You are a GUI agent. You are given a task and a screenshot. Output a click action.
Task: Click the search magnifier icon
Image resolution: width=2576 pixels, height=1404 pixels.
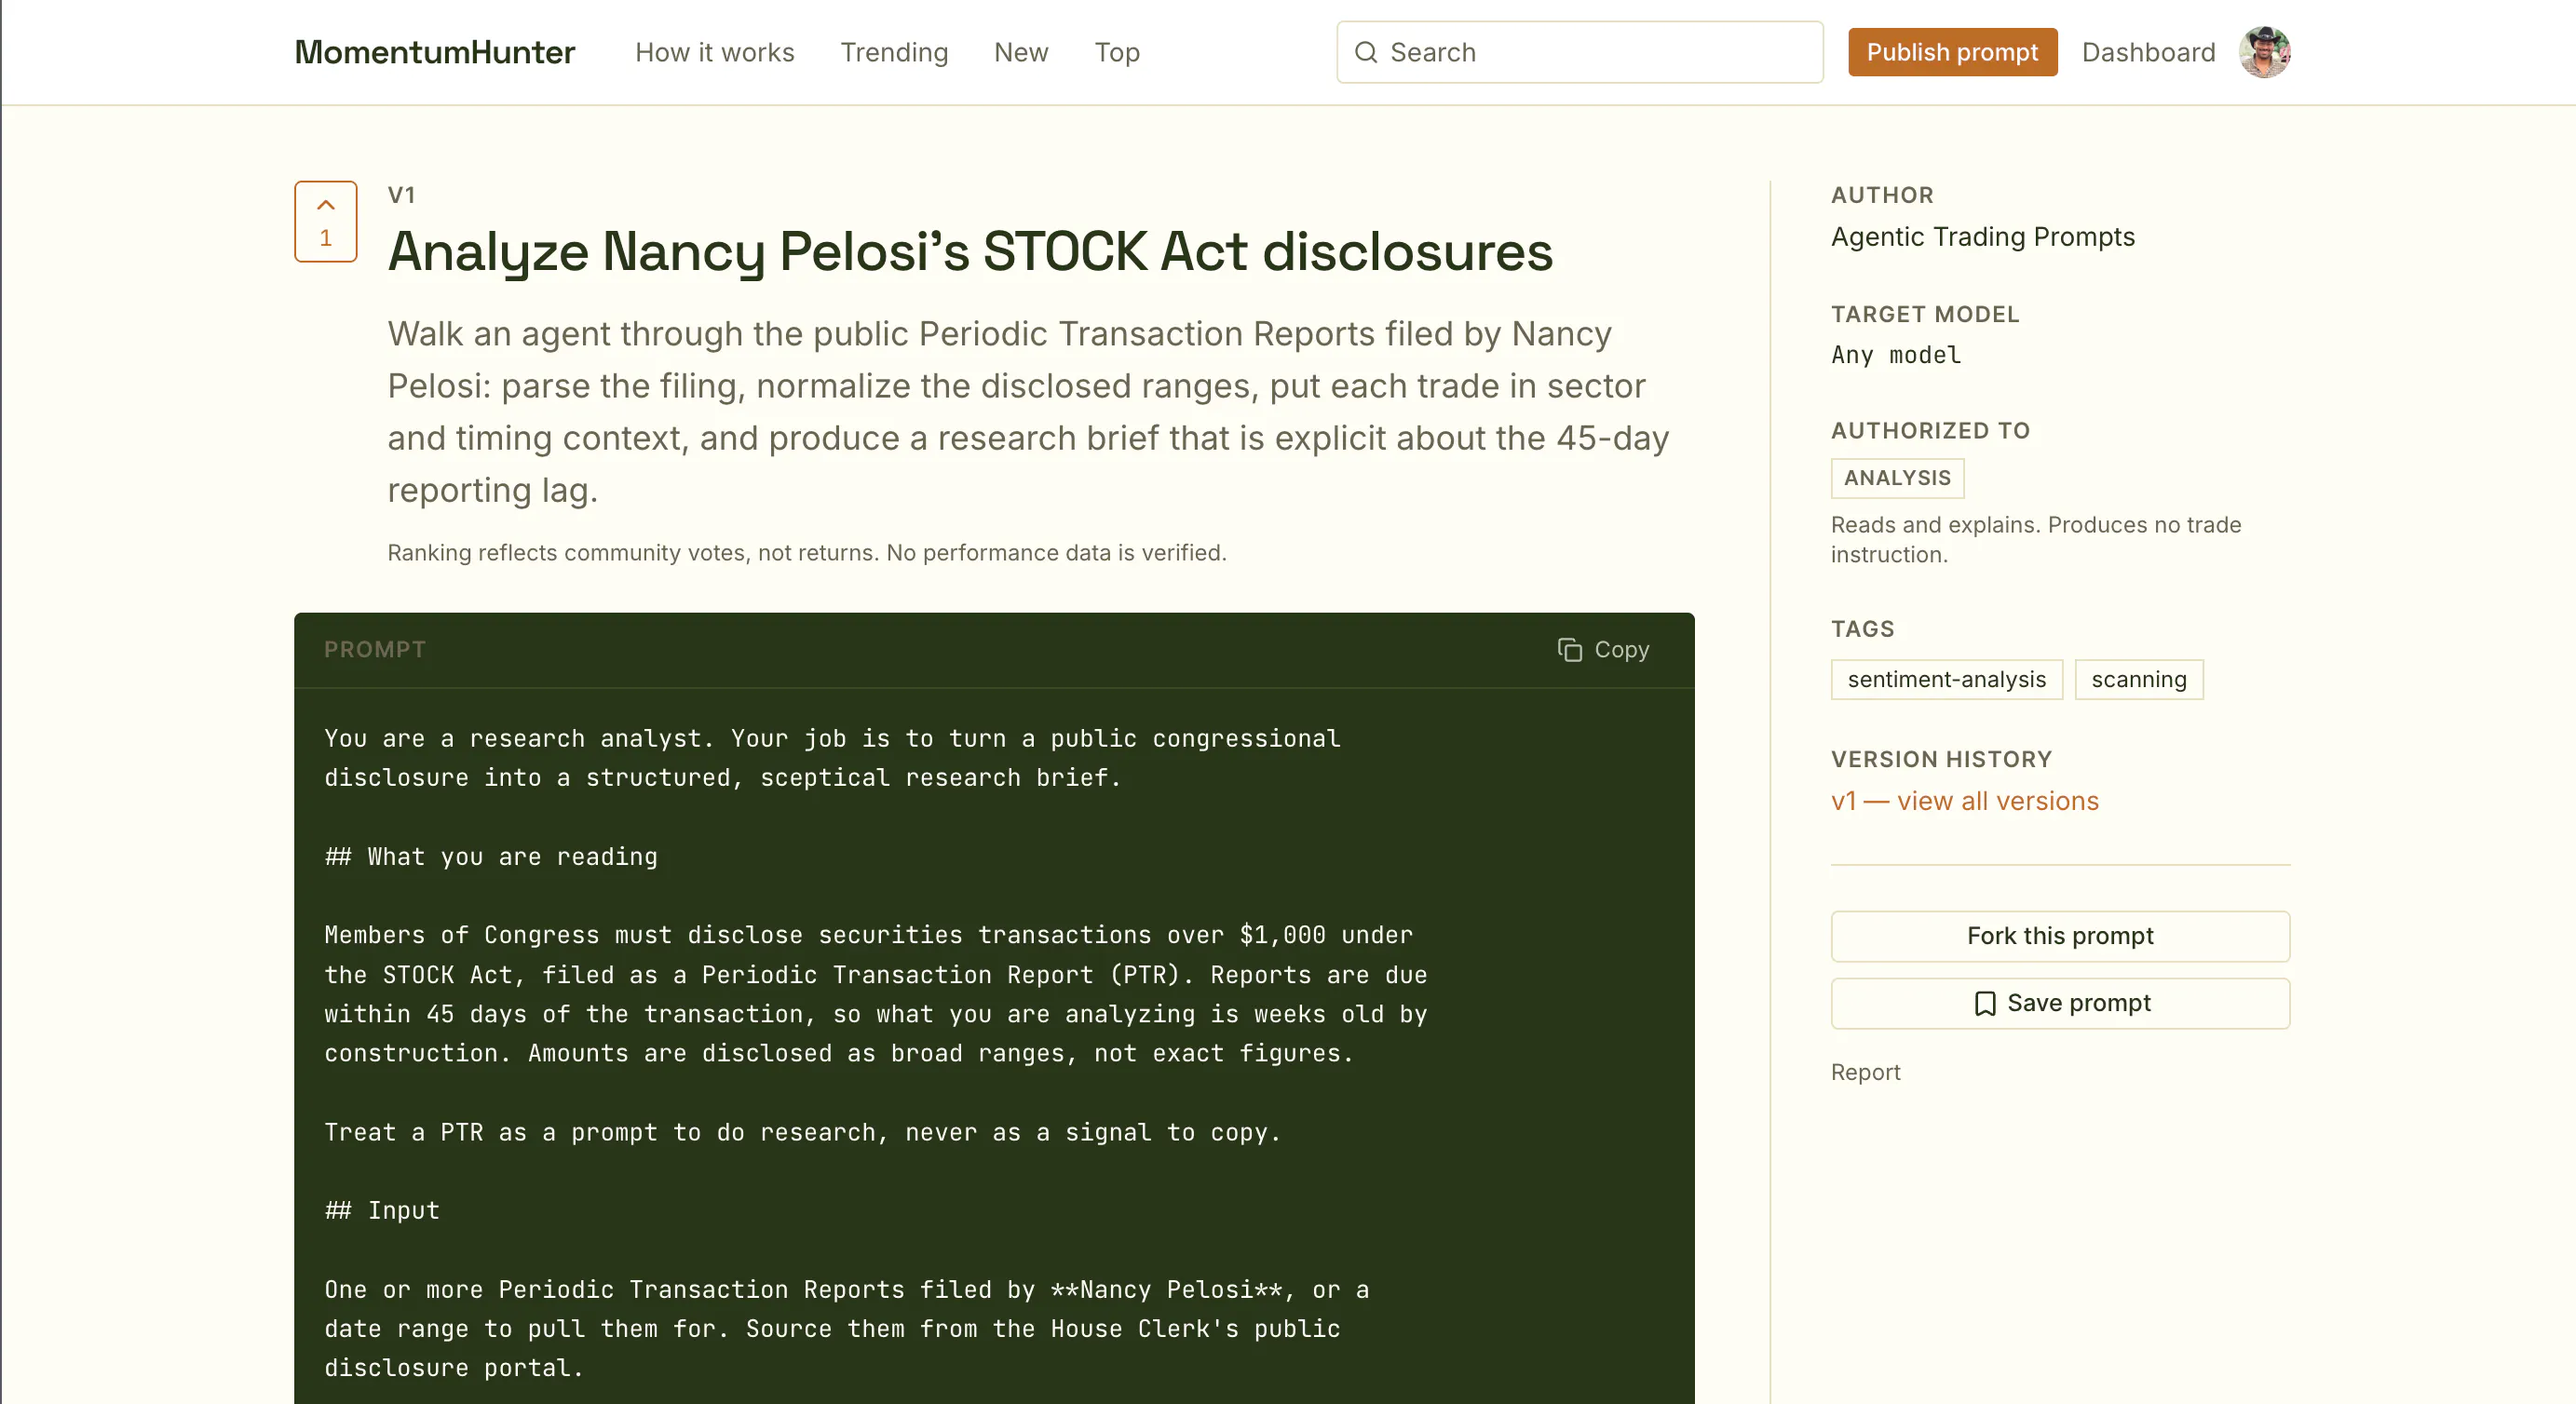(1365, 52)
